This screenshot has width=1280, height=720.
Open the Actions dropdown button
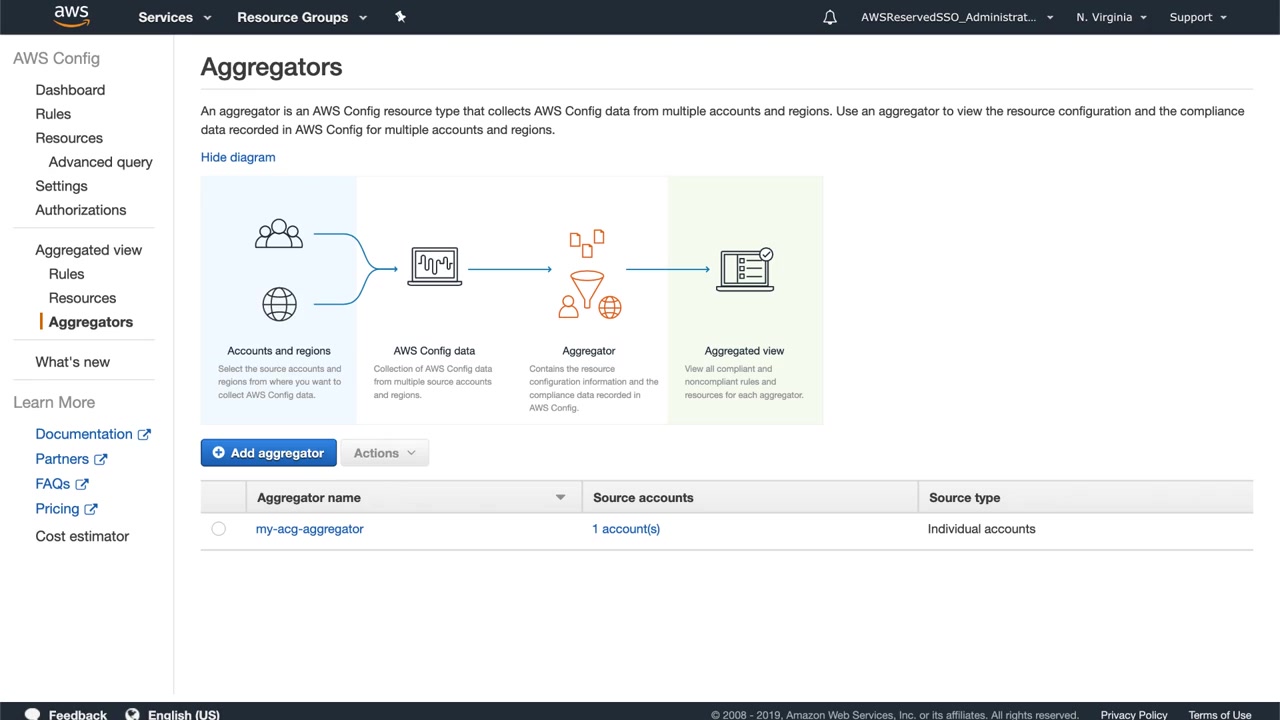click(384, 453)
